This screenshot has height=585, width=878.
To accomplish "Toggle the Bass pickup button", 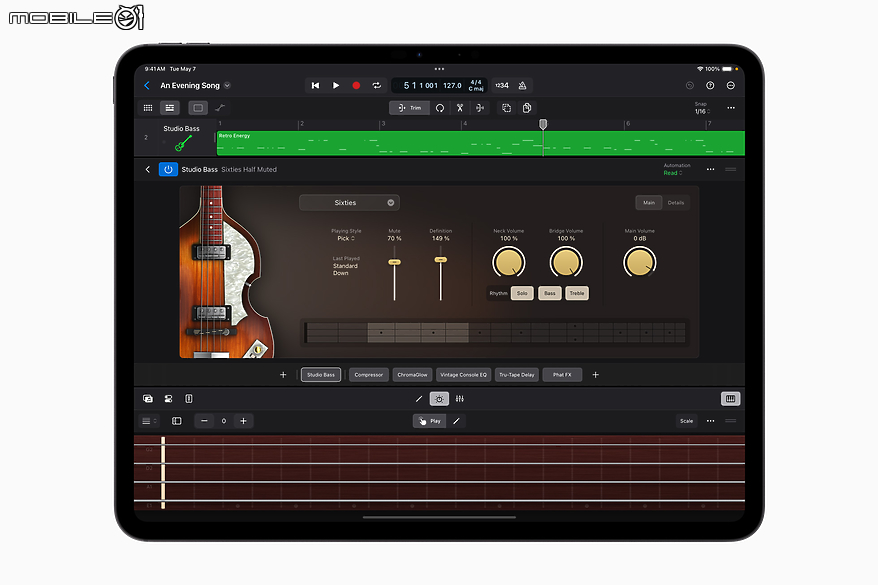I will pyautogui.click(x=550, y=293).
